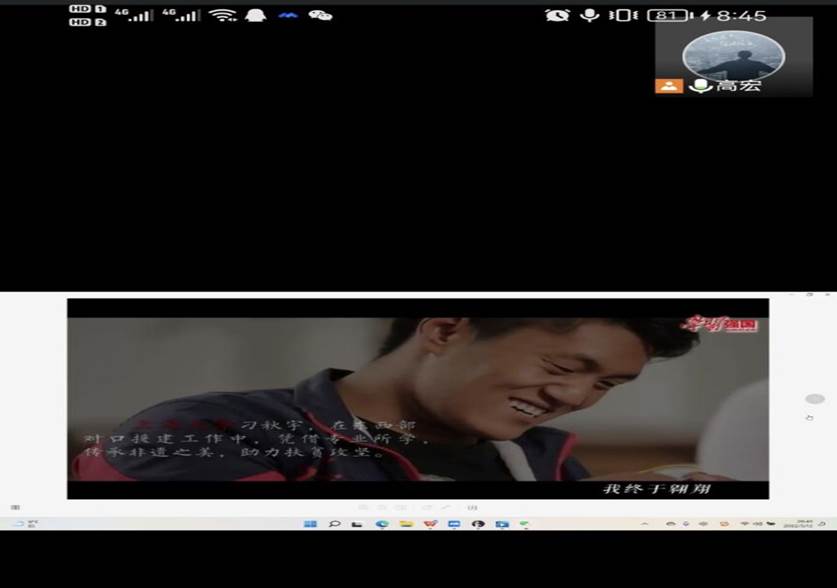The image size is (837, 588).
Task: Switch to the WPS Office taskbar icon
Action: [430, 524]
